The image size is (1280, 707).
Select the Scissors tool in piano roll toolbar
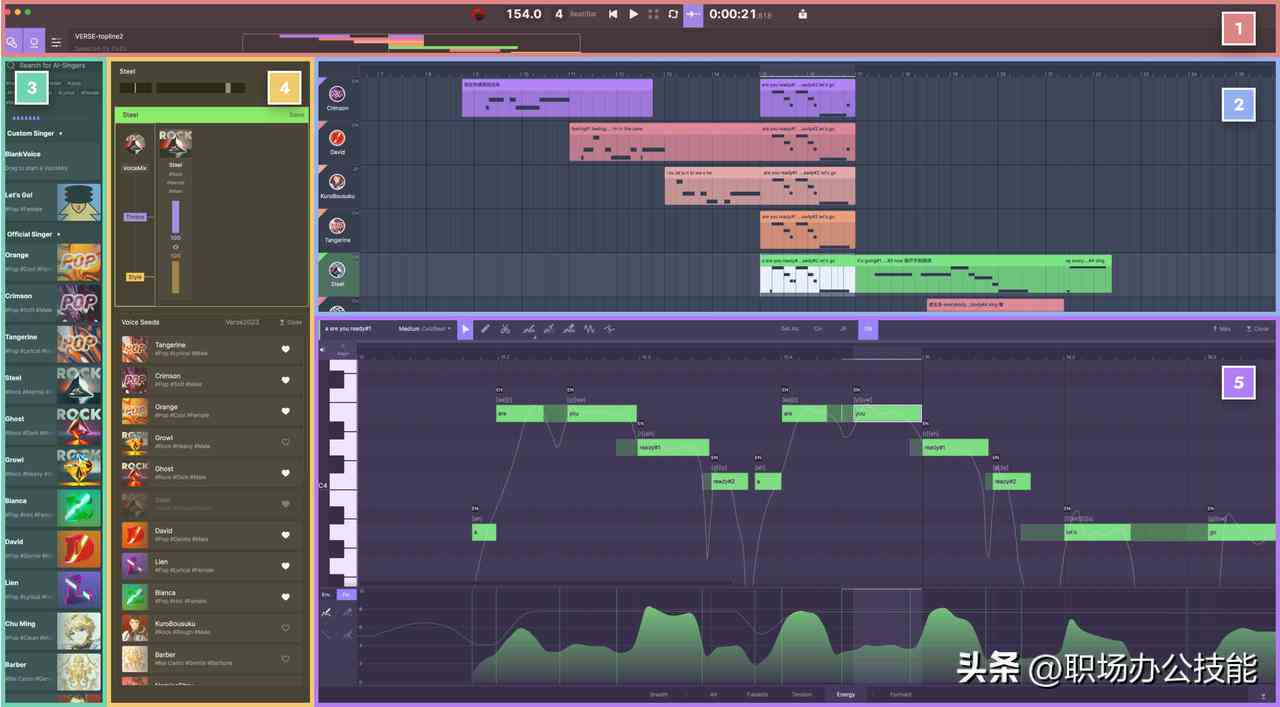click(507, 328)
